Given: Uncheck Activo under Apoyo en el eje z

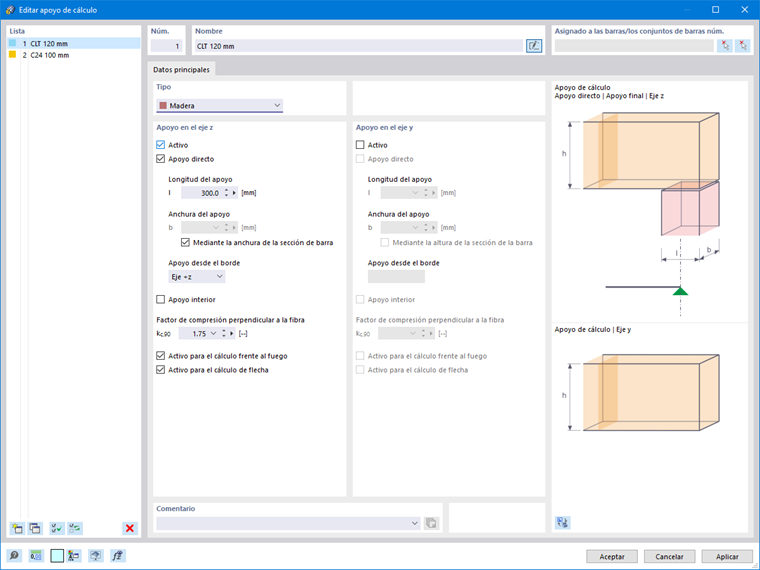Looking at the screenshot, I should 160,144.
